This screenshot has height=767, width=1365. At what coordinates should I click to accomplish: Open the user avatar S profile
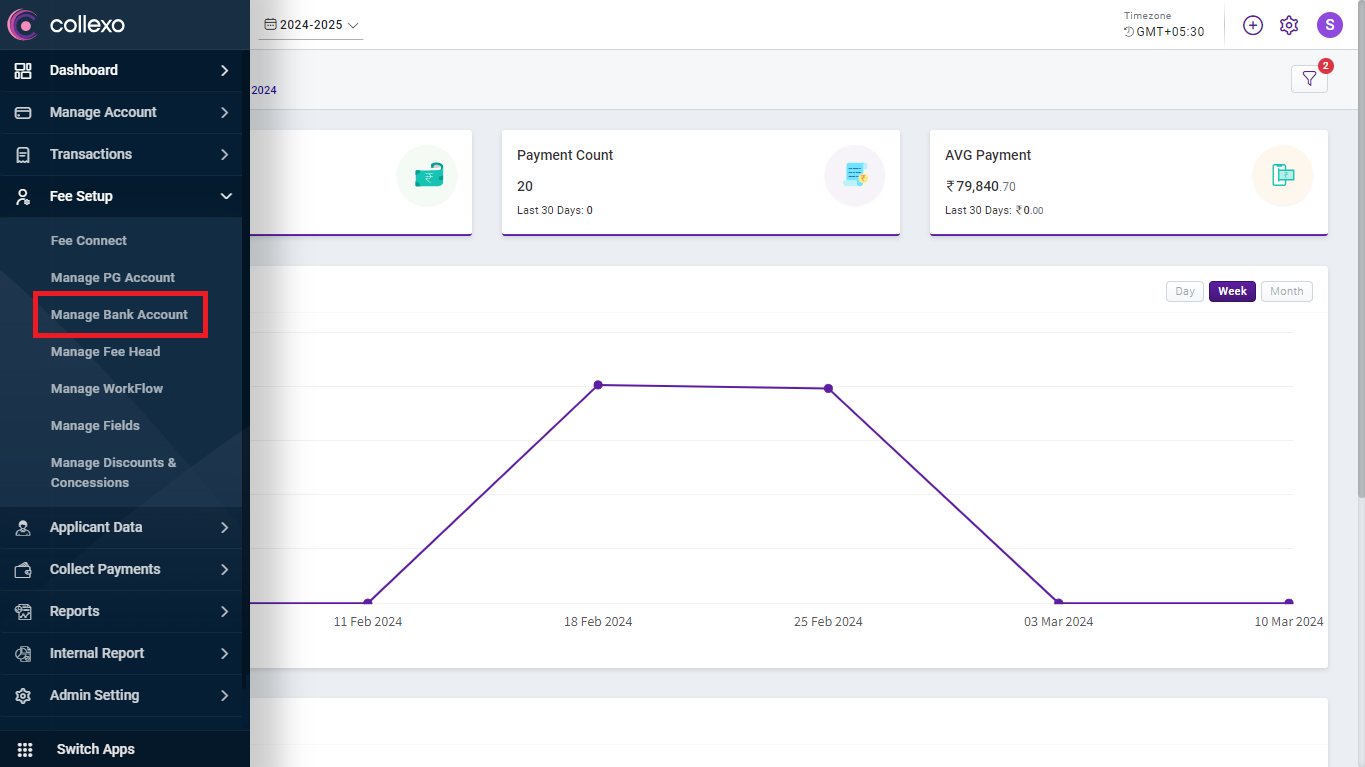1329,25
